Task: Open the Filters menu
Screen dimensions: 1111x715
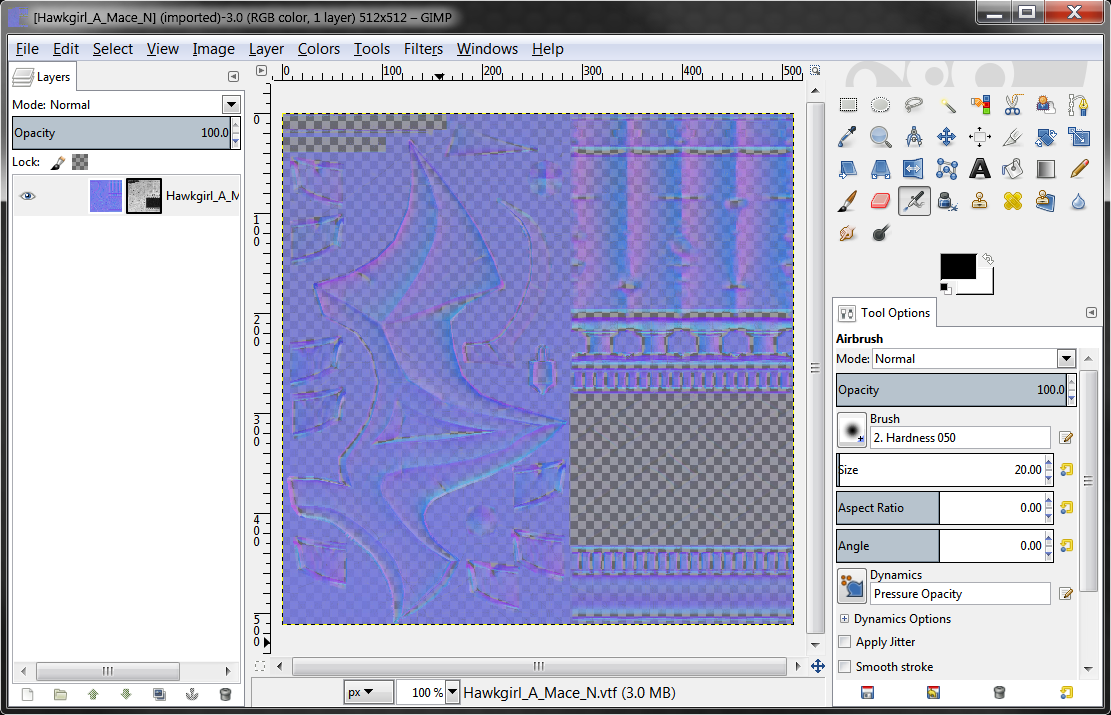Action: click(423, 49)
